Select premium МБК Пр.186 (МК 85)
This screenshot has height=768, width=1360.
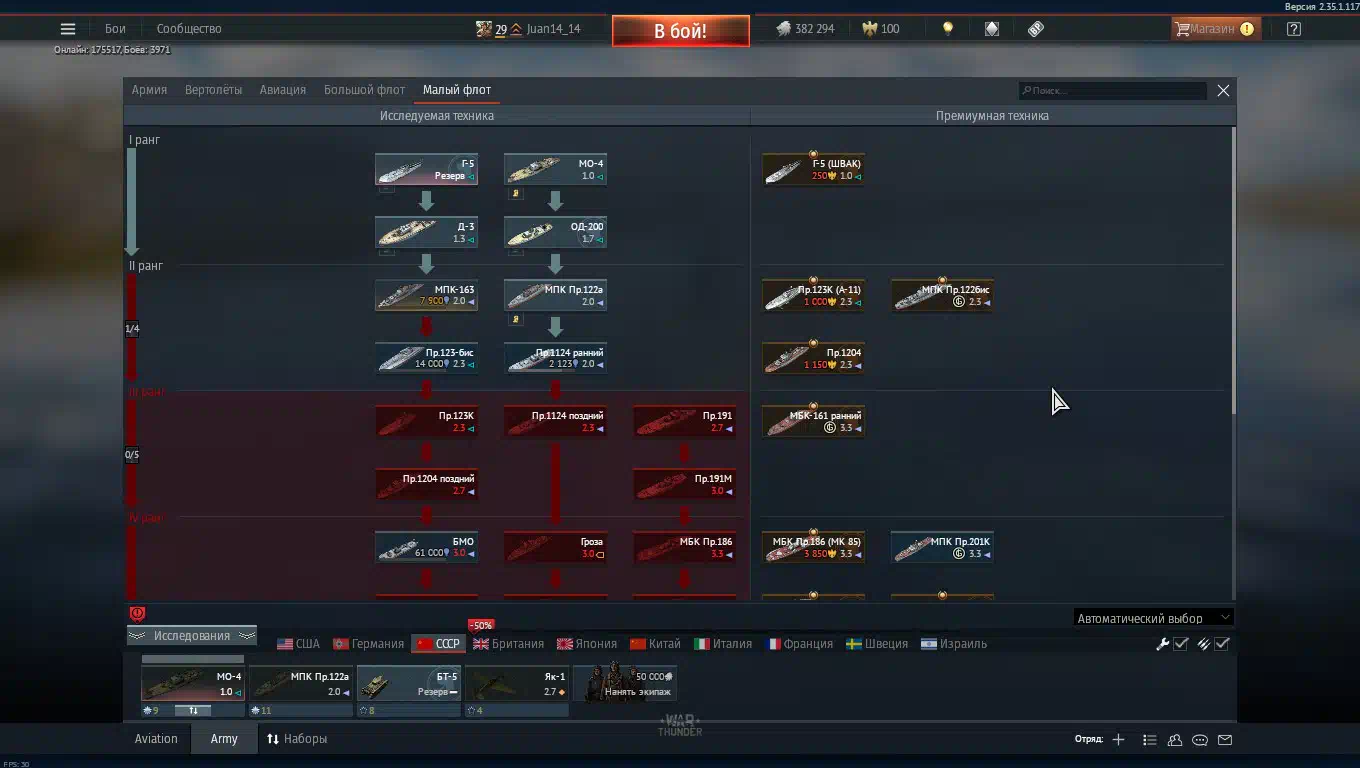(x=813, y=547)
